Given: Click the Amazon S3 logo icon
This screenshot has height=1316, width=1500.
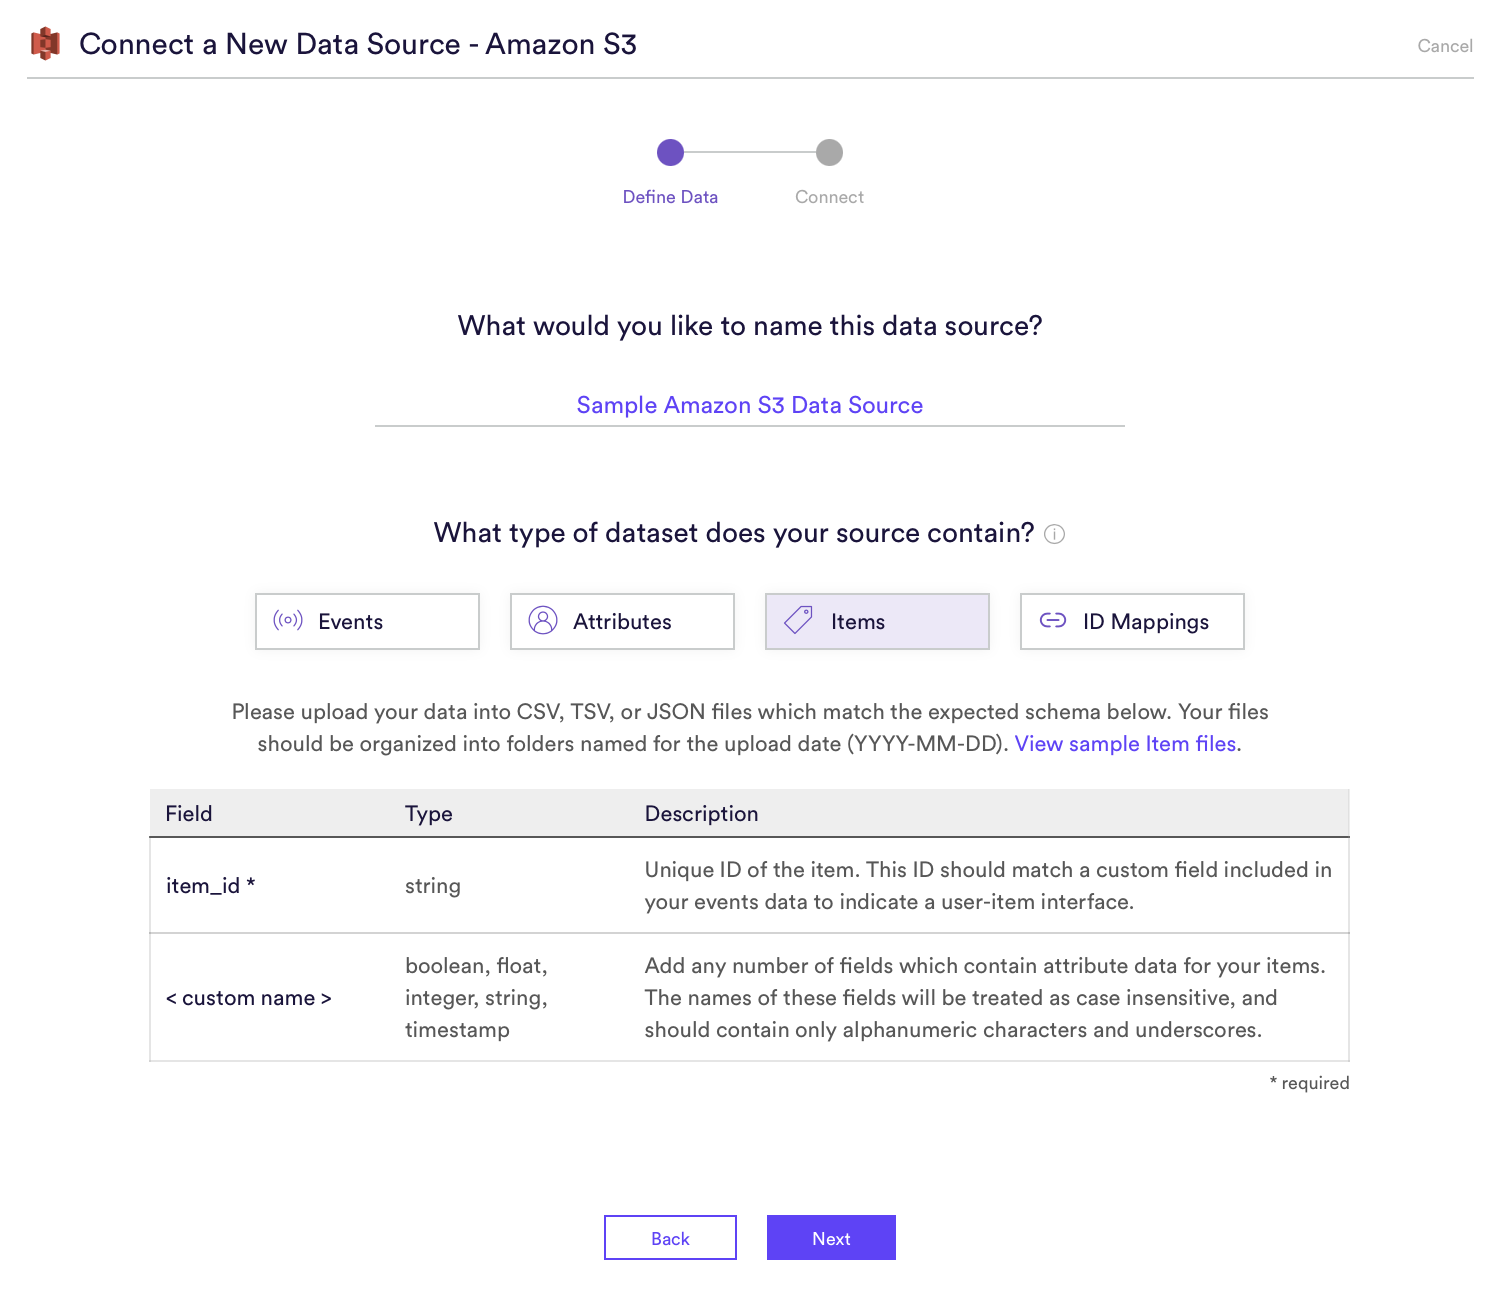Looking at the screenshot, I should pyautogui.click(x=45, y=44).
